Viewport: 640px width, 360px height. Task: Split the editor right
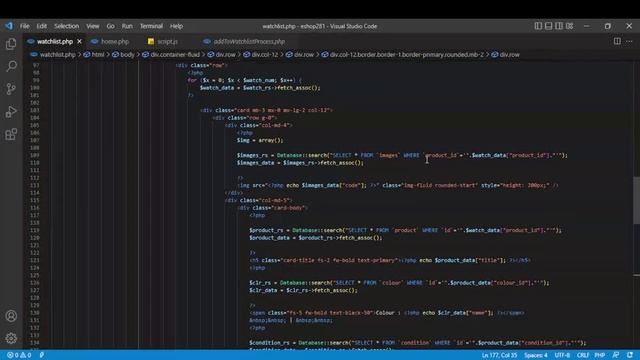point(617,41)
